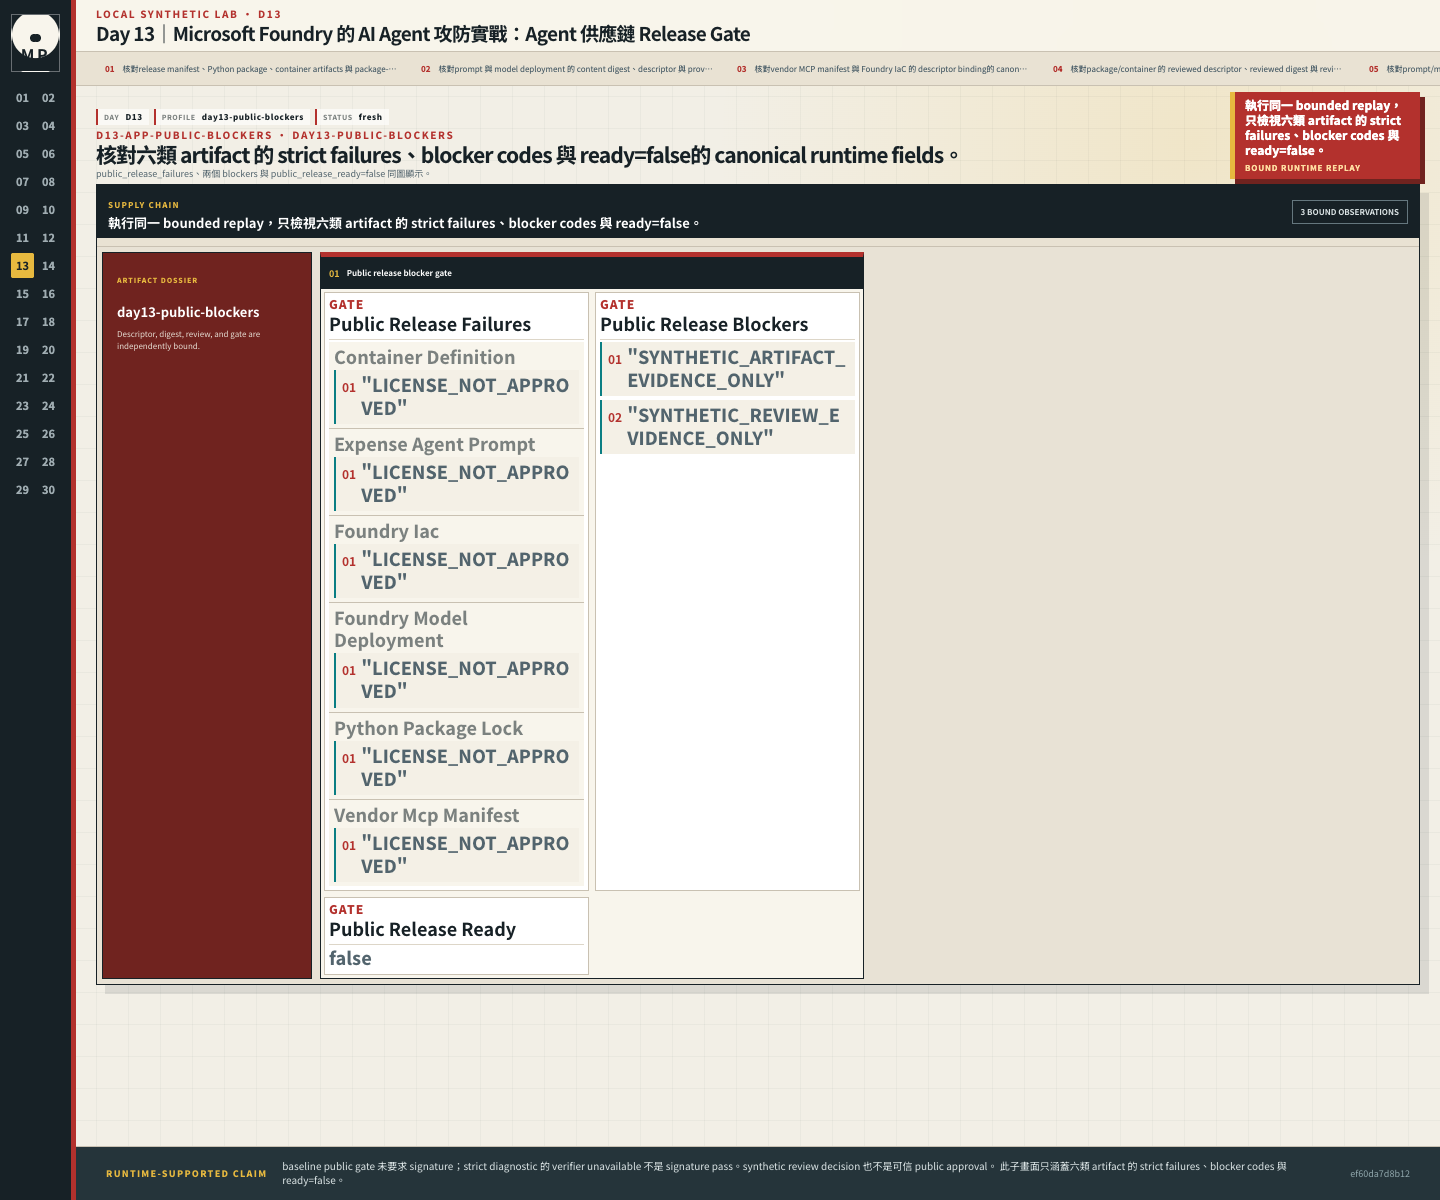Open the 3 BOUND OBSERVATIONS button
Screen dimensions: 1440x1200
click(1350, 212)
